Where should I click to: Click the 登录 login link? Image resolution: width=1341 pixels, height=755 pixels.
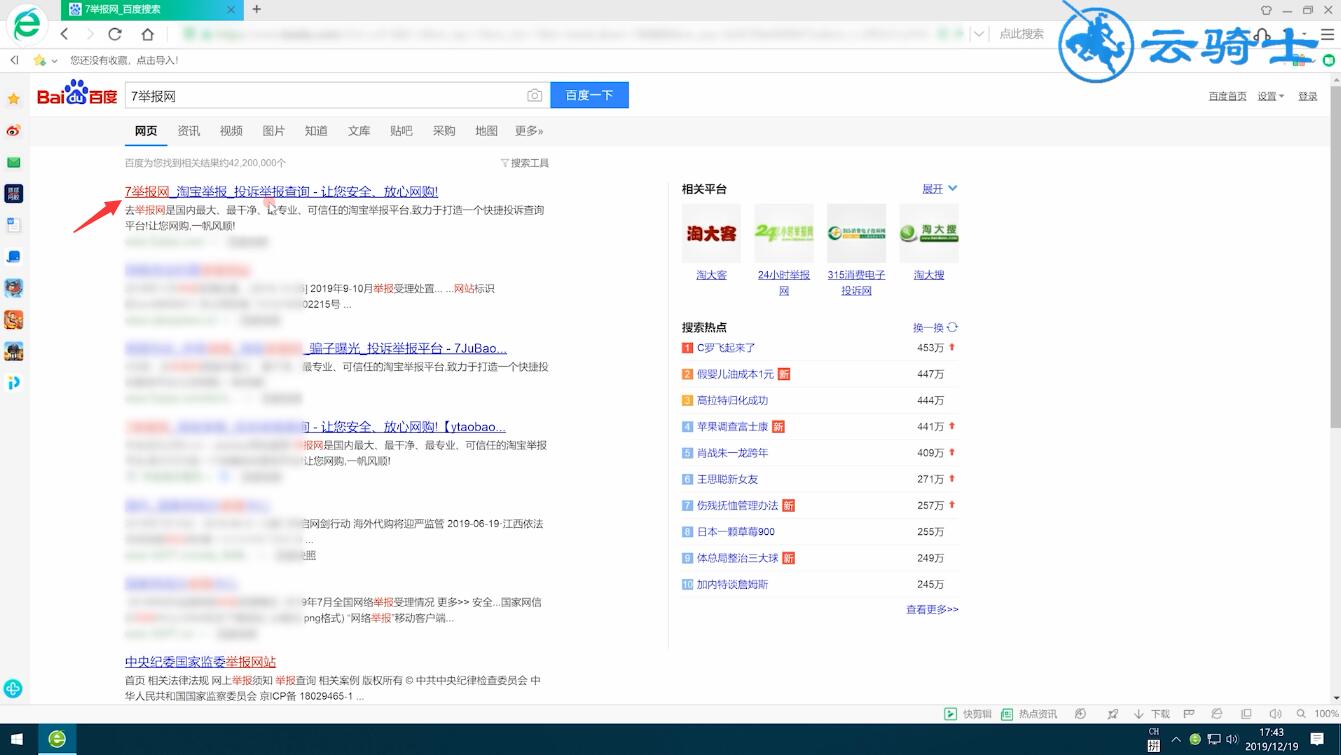coord(1308,96)
